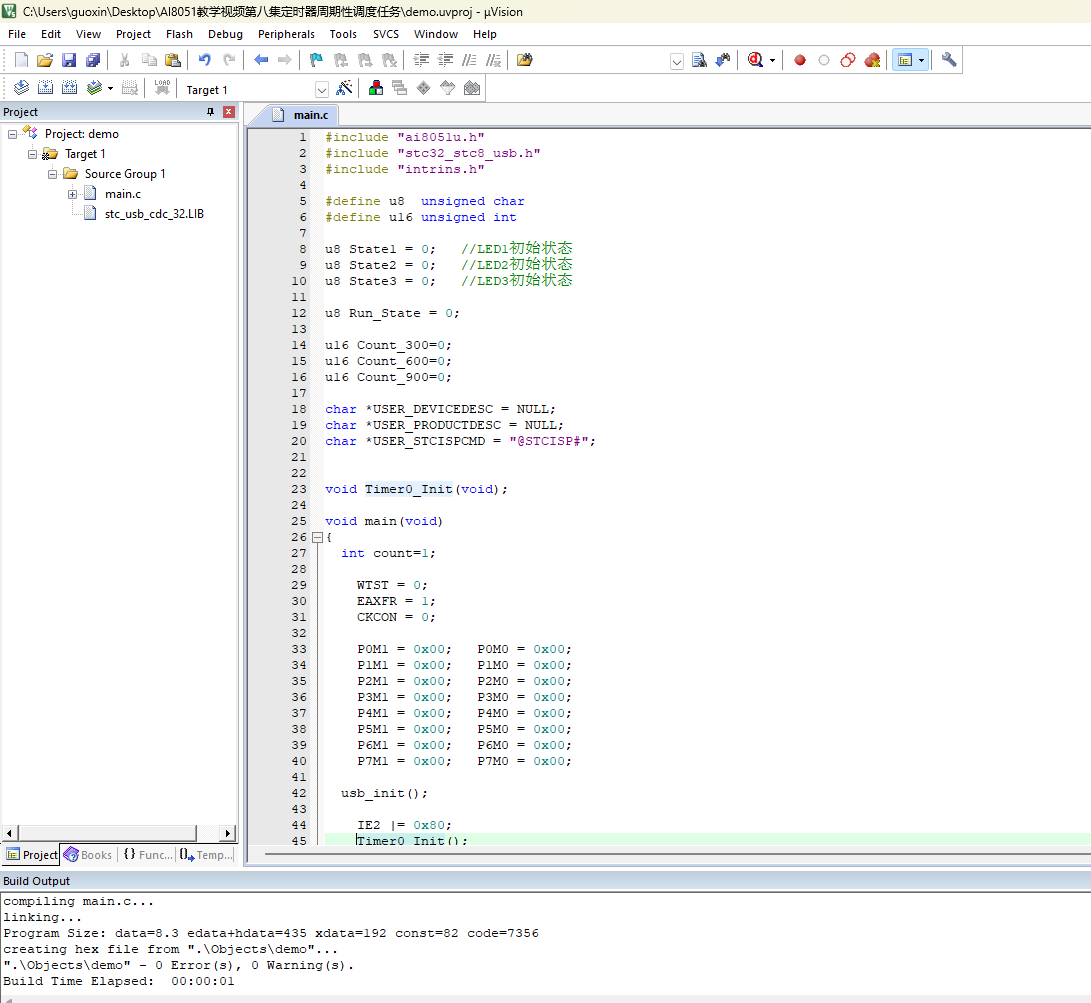Viewport: 1091px width, 1003px height.
Task: Click the Paste icon
Action: tap(173, 60)
